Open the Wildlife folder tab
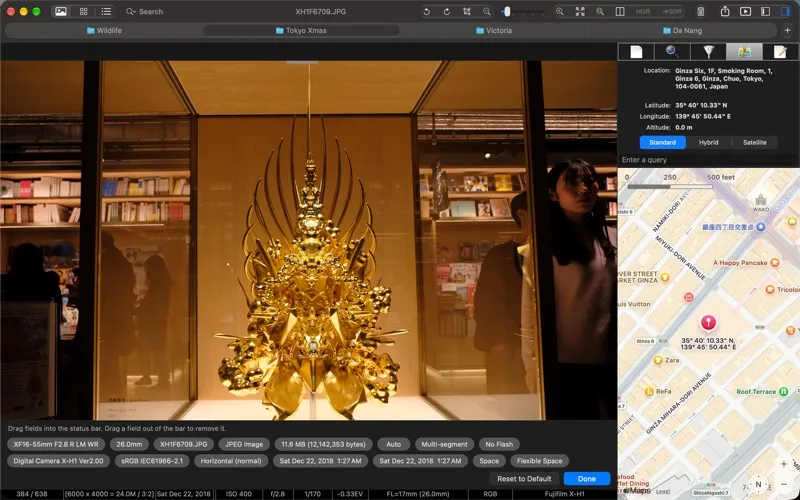Image resolution: width=800 pixels, height=500 pixels. click(104, 31)
